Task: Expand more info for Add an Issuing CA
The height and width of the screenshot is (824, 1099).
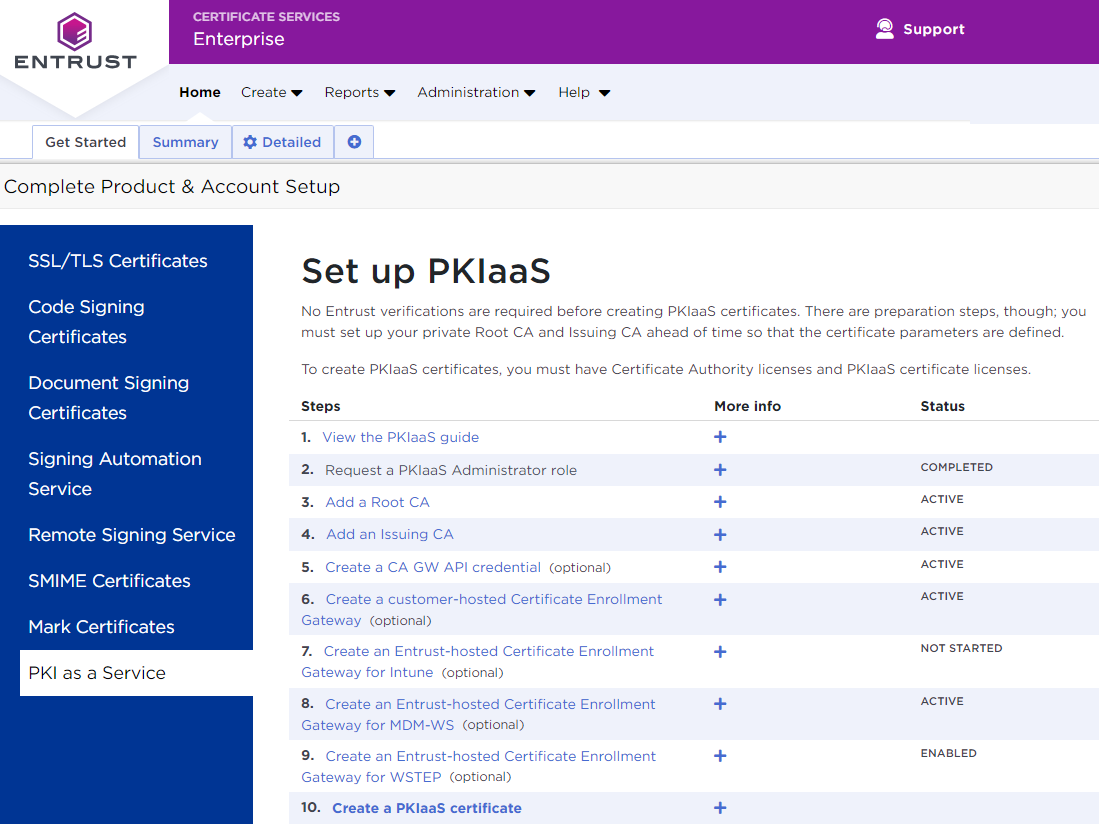Action: click(720, 534)
